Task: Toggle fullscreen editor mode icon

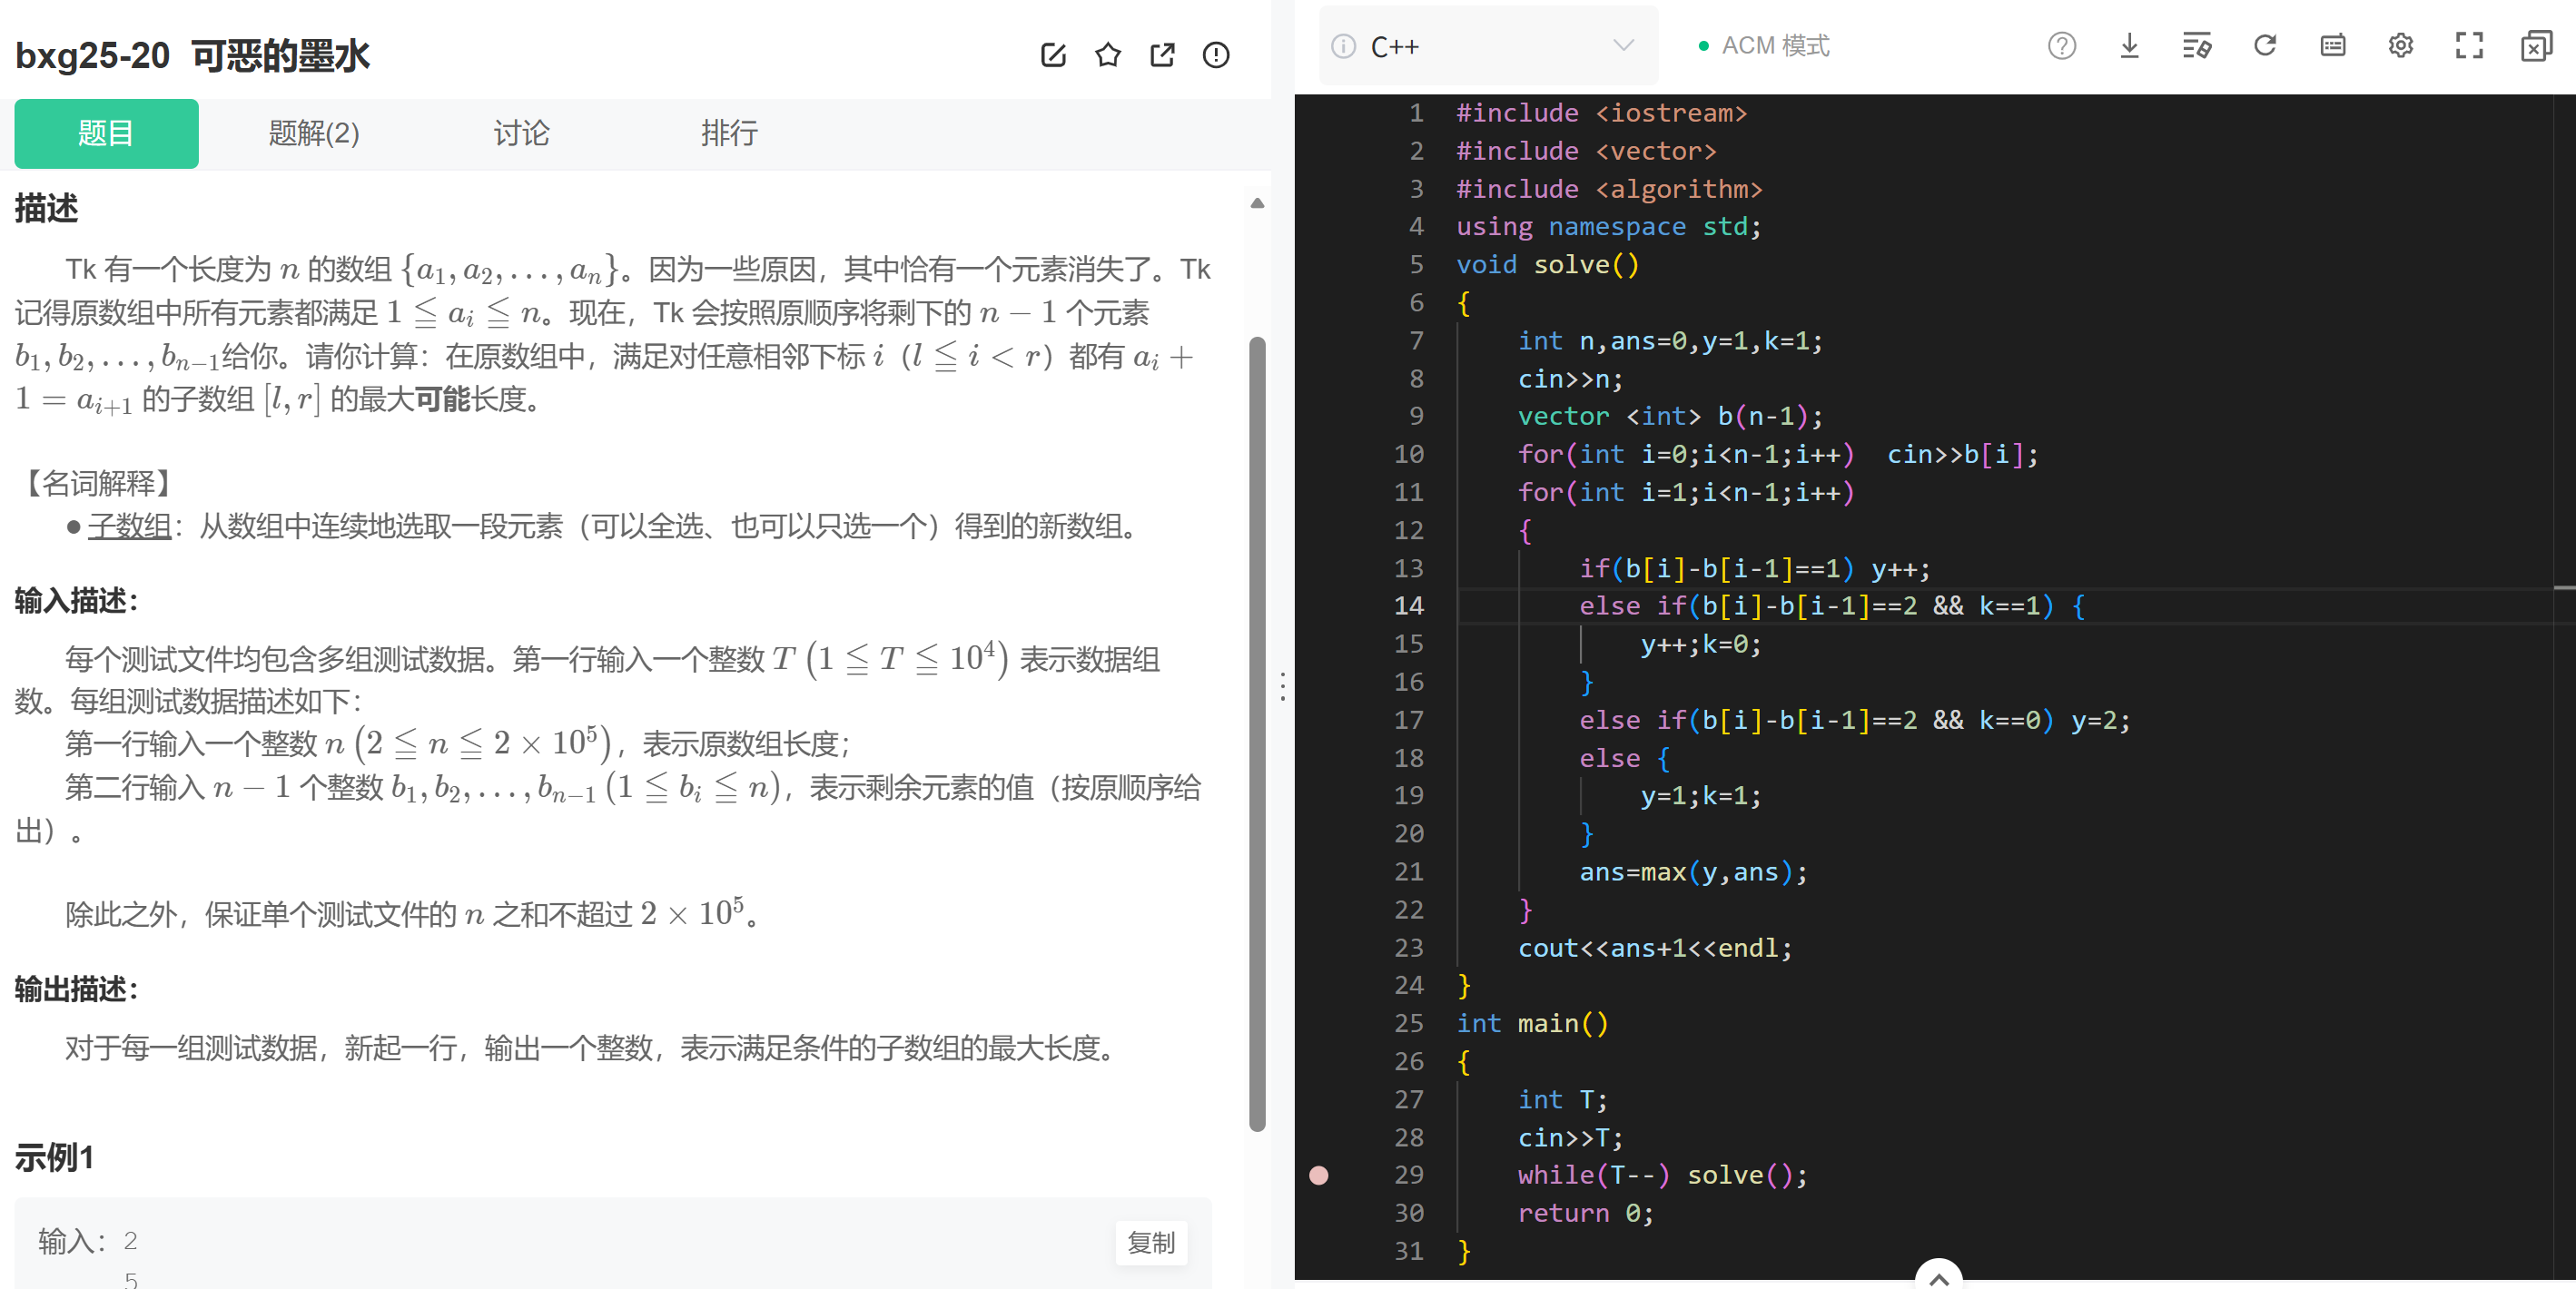Action: click(x=2469, y=46)
